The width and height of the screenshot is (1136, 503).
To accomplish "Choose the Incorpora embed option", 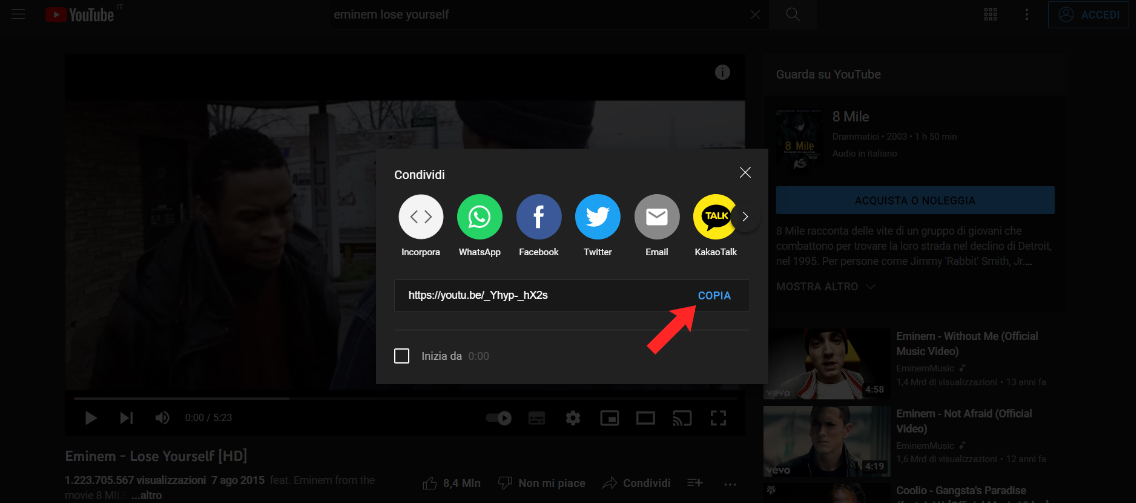I will click(421, 224).
